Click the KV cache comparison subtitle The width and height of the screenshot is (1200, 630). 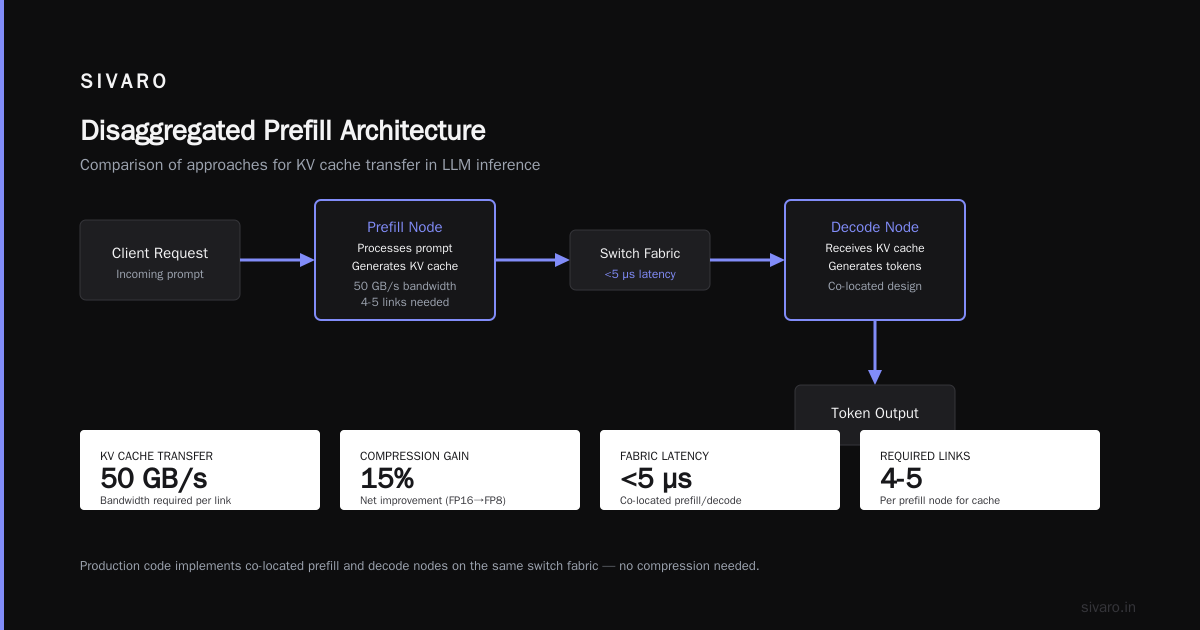click(x=310, y=165)
